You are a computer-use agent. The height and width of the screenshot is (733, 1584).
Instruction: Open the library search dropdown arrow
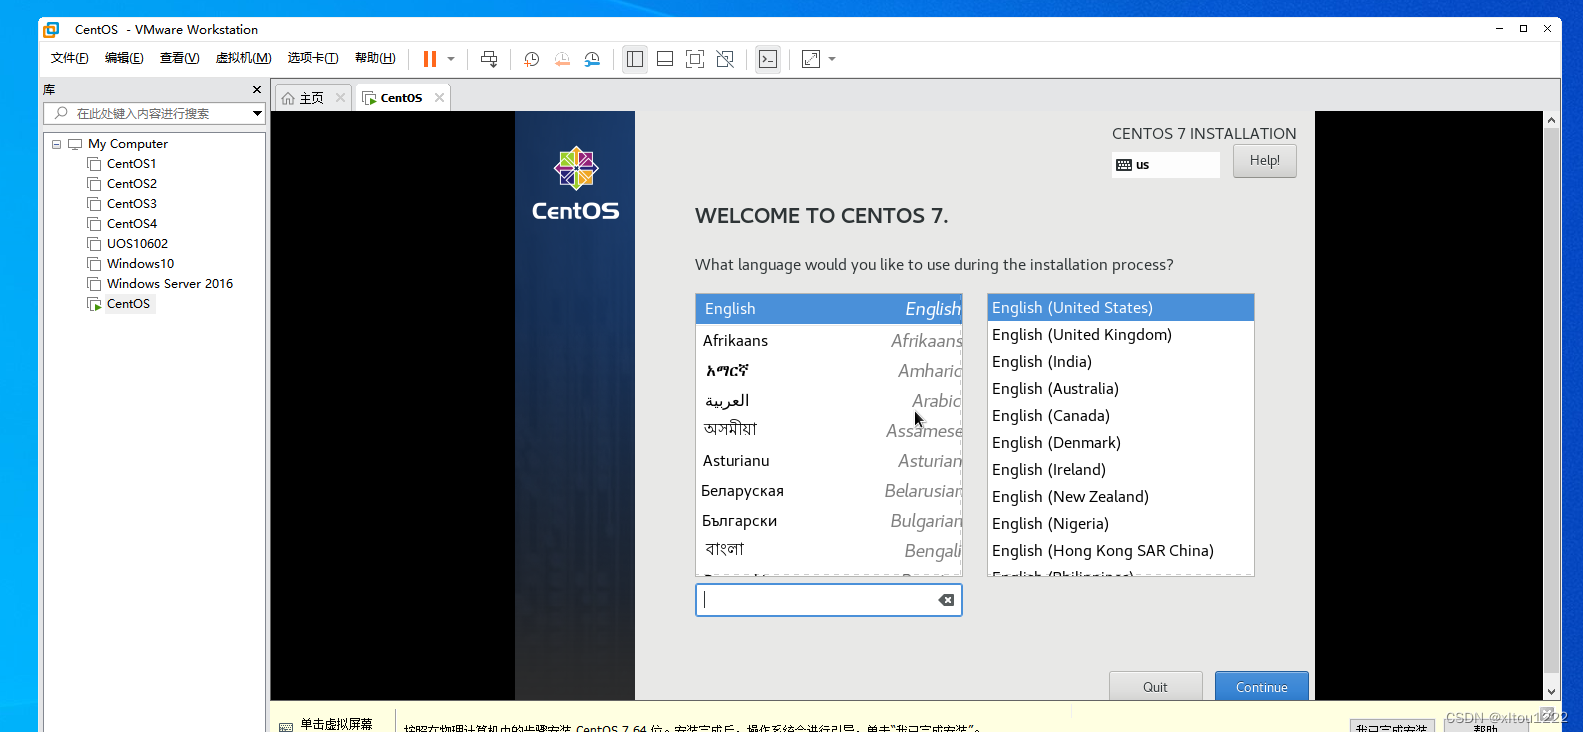tap(257, 113)
